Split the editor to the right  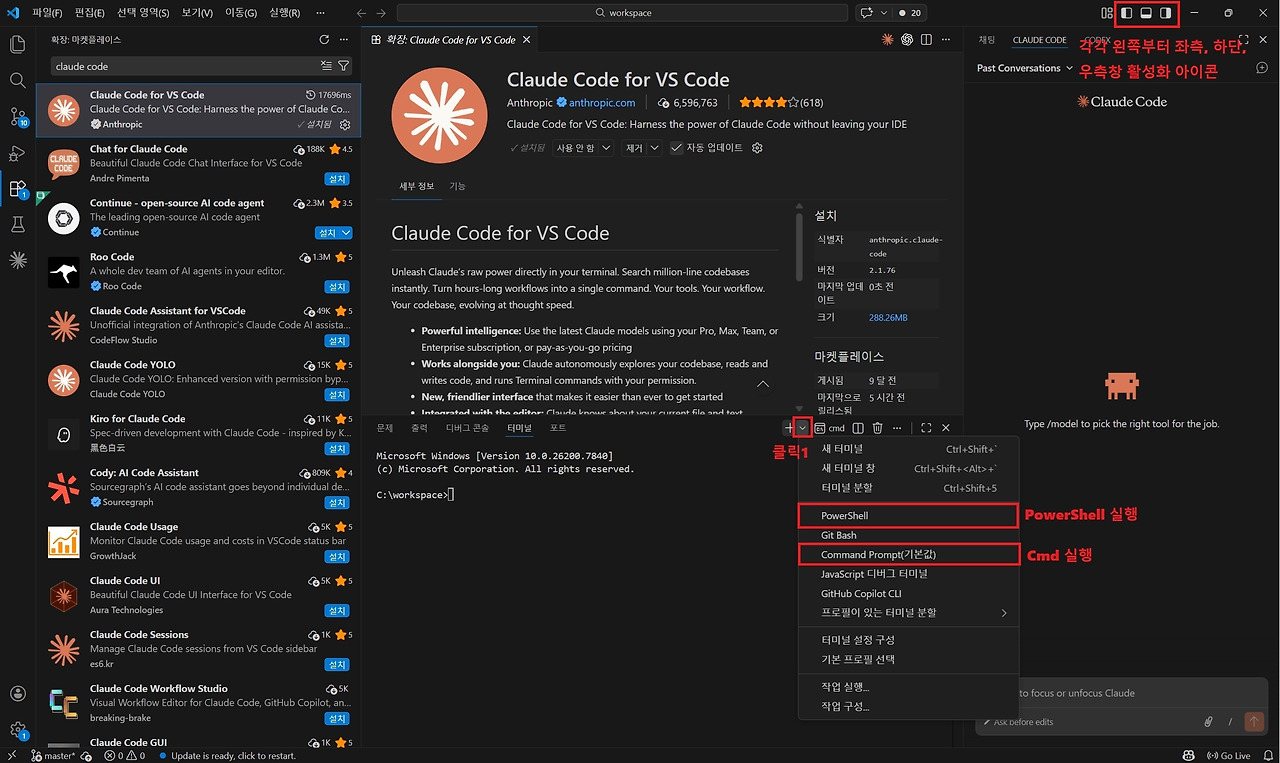click(x=926, y=40)
